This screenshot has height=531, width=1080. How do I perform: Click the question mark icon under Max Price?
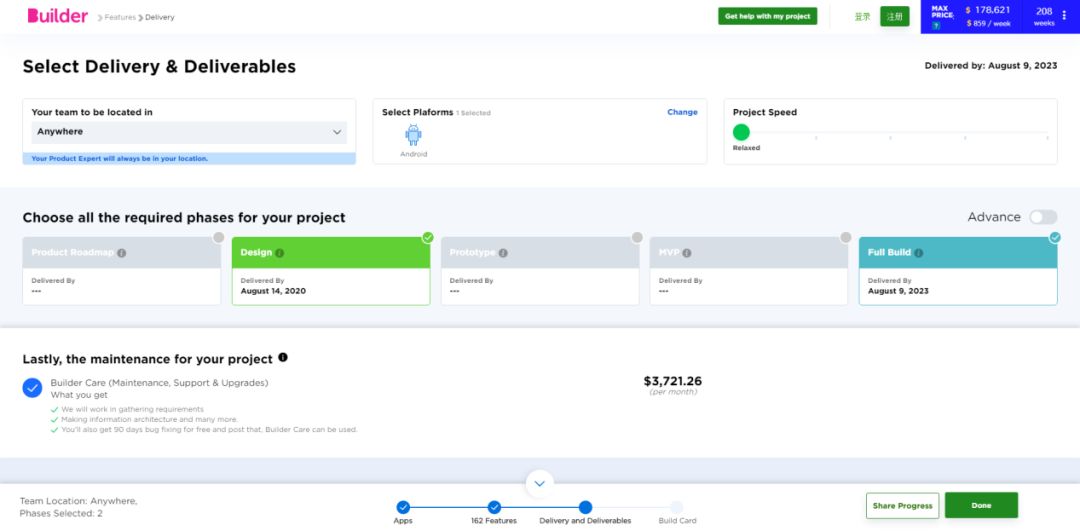tap(936, 25)
